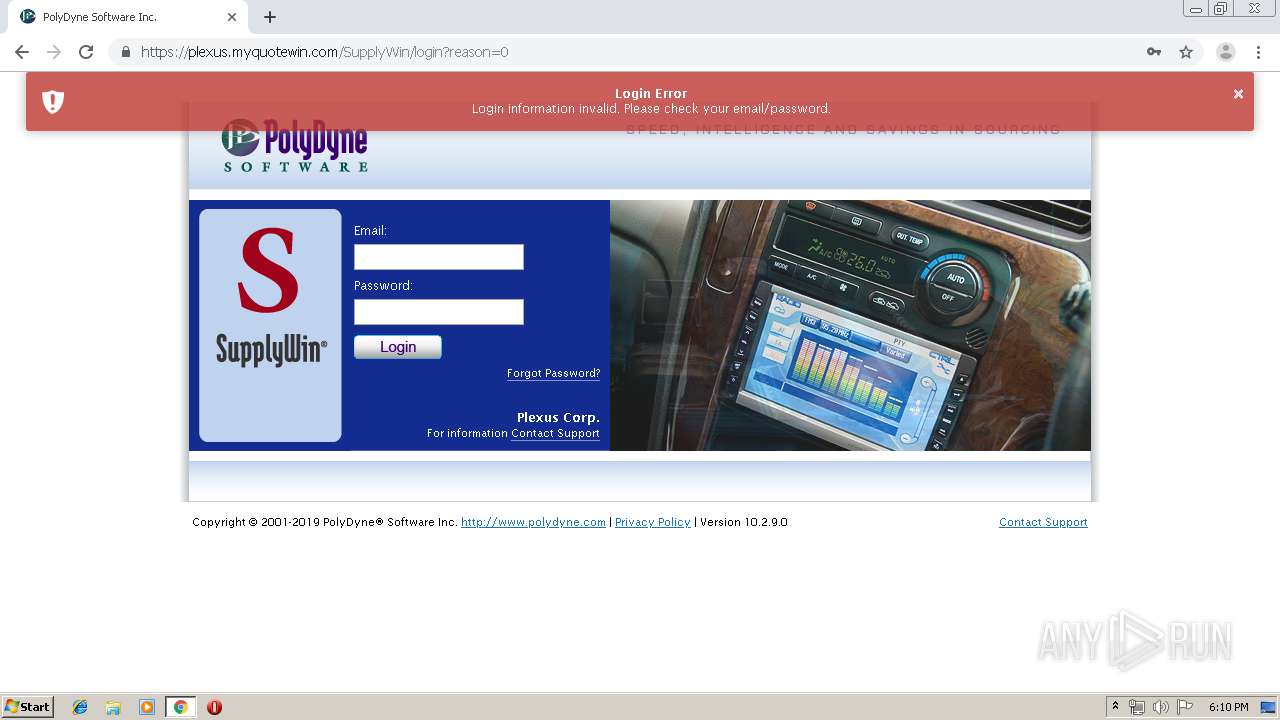The image size is (1280, 720).
Task: Open the Privacy Policy link
Action: coord(652,522)
